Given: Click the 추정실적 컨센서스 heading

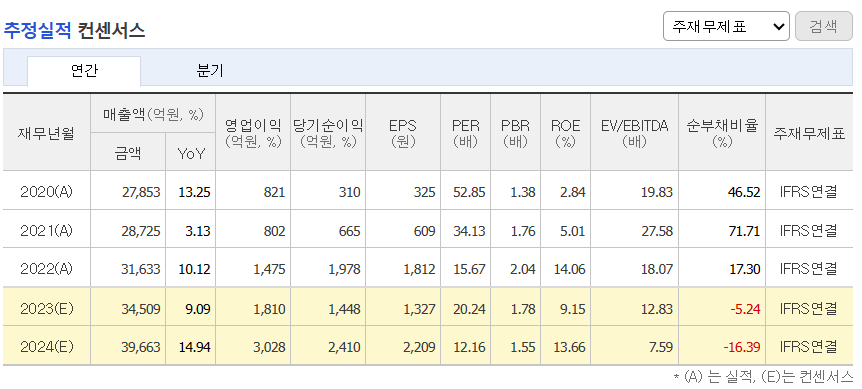Looking at the screenshot, I should 74,30.
